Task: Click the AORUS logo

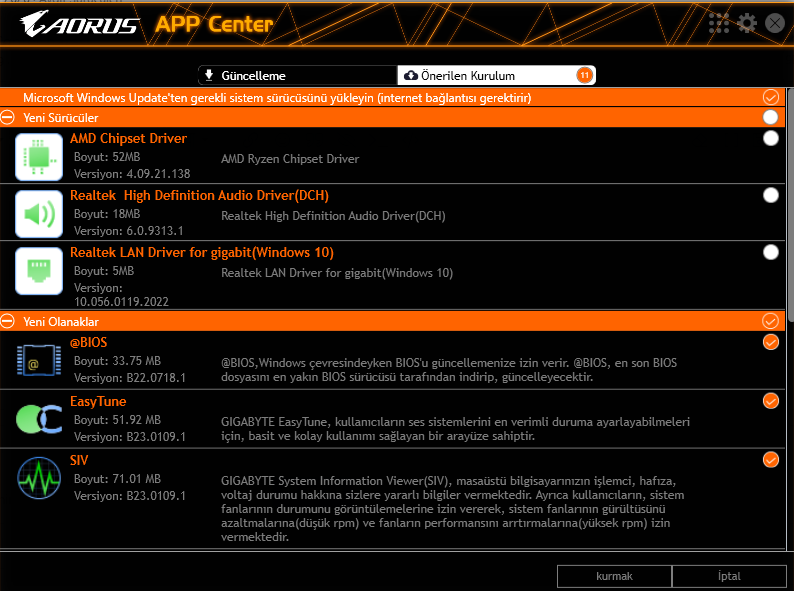Action: click(79, 24)
